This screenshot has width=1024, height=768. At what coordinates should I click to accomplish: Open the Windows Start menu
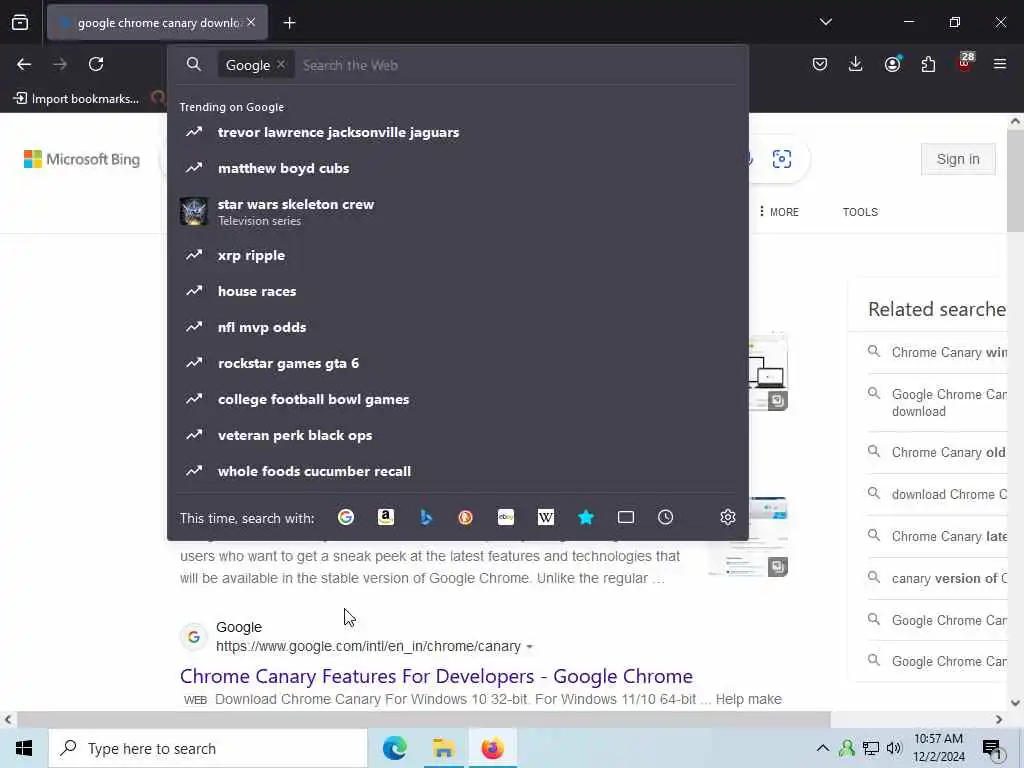click(x=24, y=748)
